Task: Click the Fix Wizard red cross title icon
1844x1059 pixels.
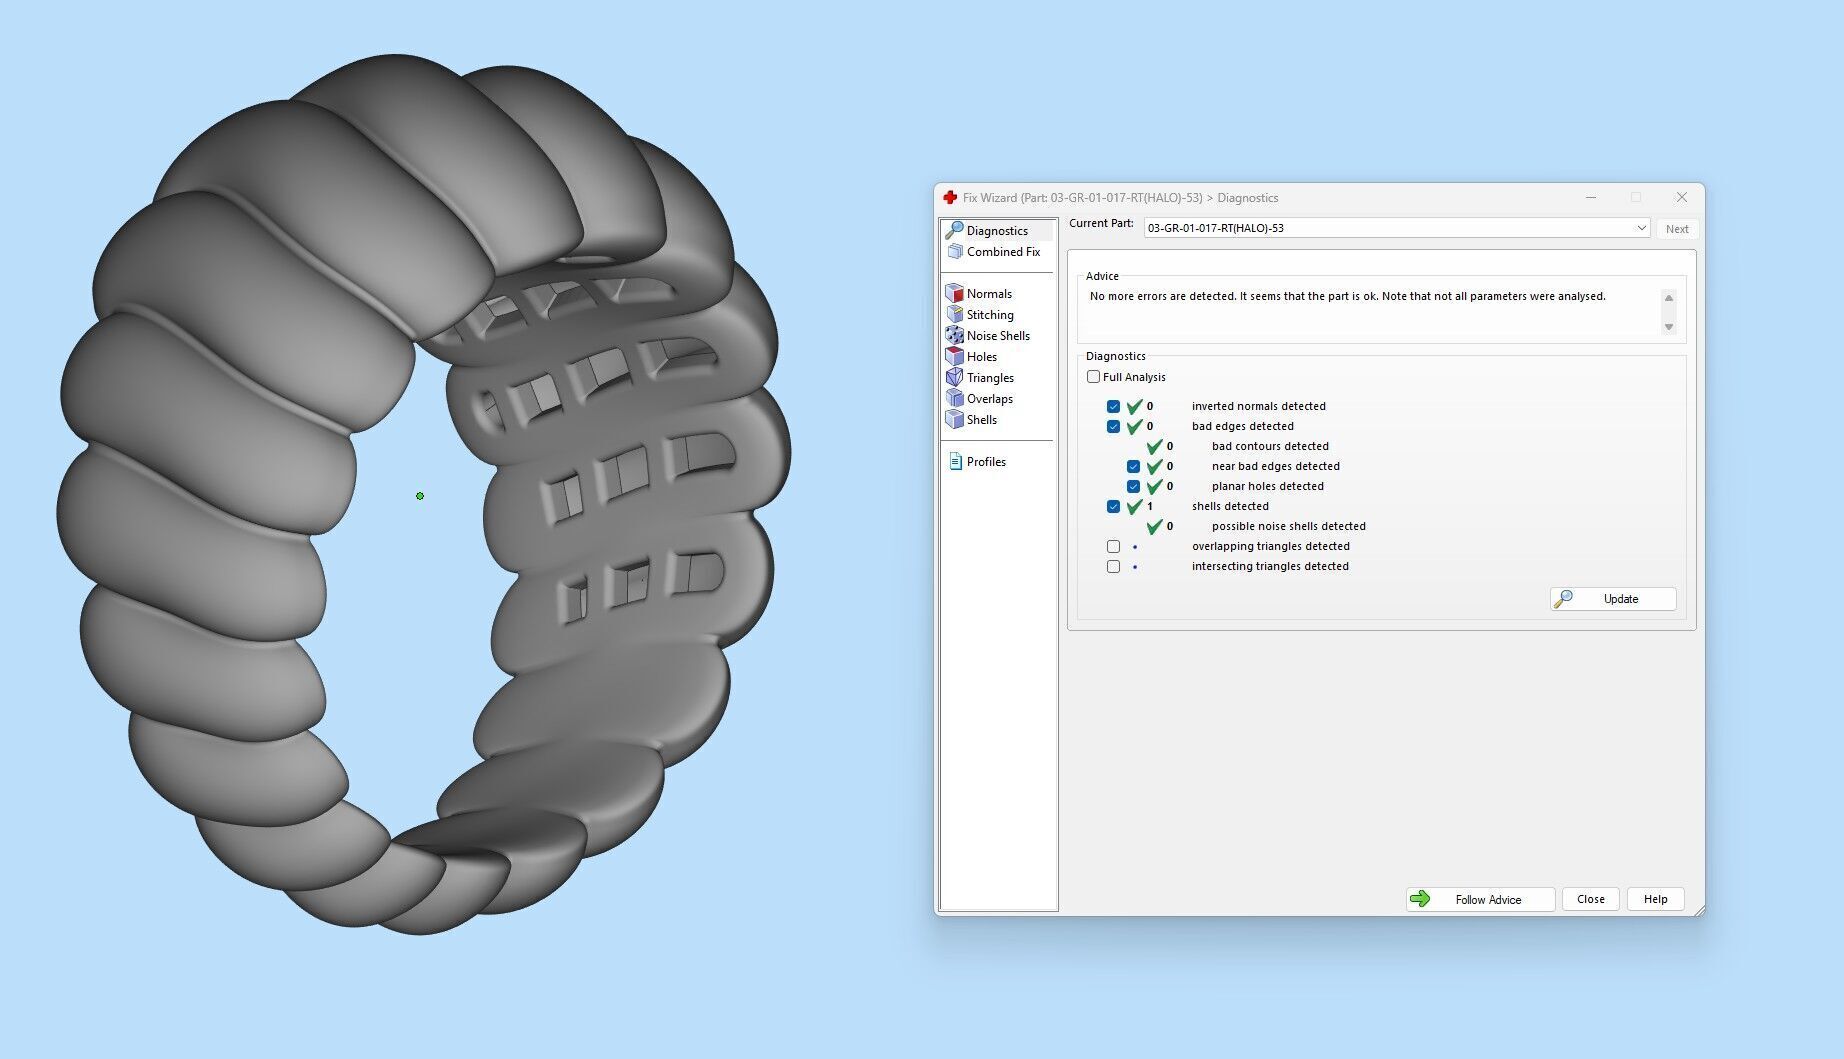Action: click(950, 198)
